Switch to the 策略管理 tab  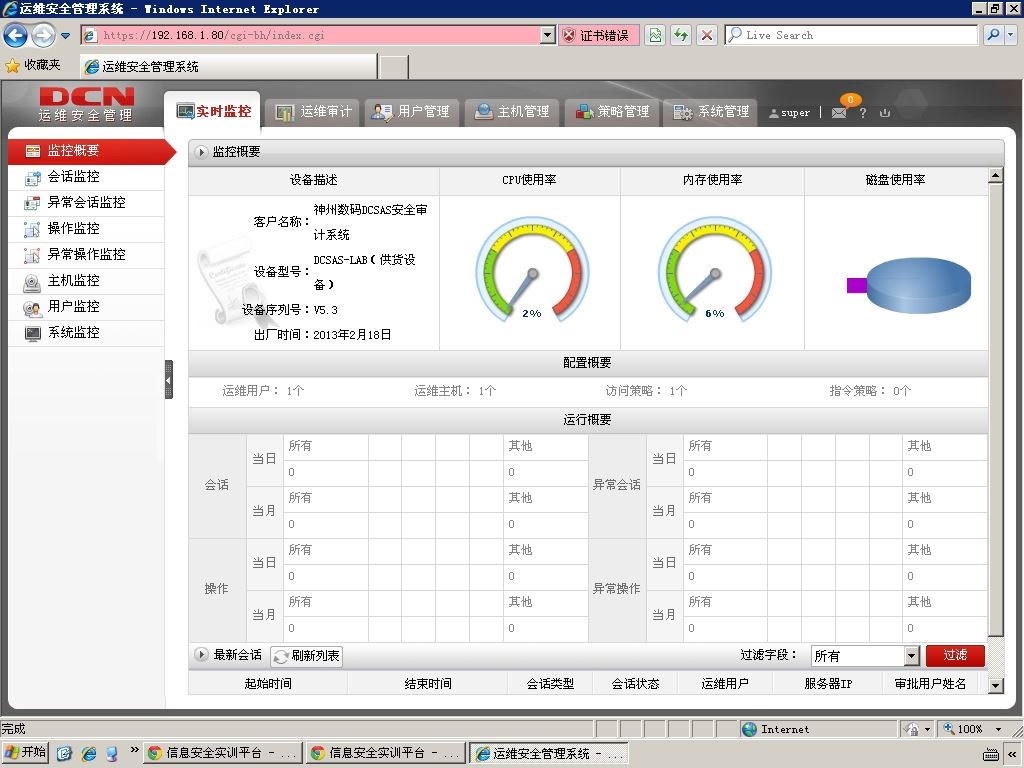(x=611, y=112)
